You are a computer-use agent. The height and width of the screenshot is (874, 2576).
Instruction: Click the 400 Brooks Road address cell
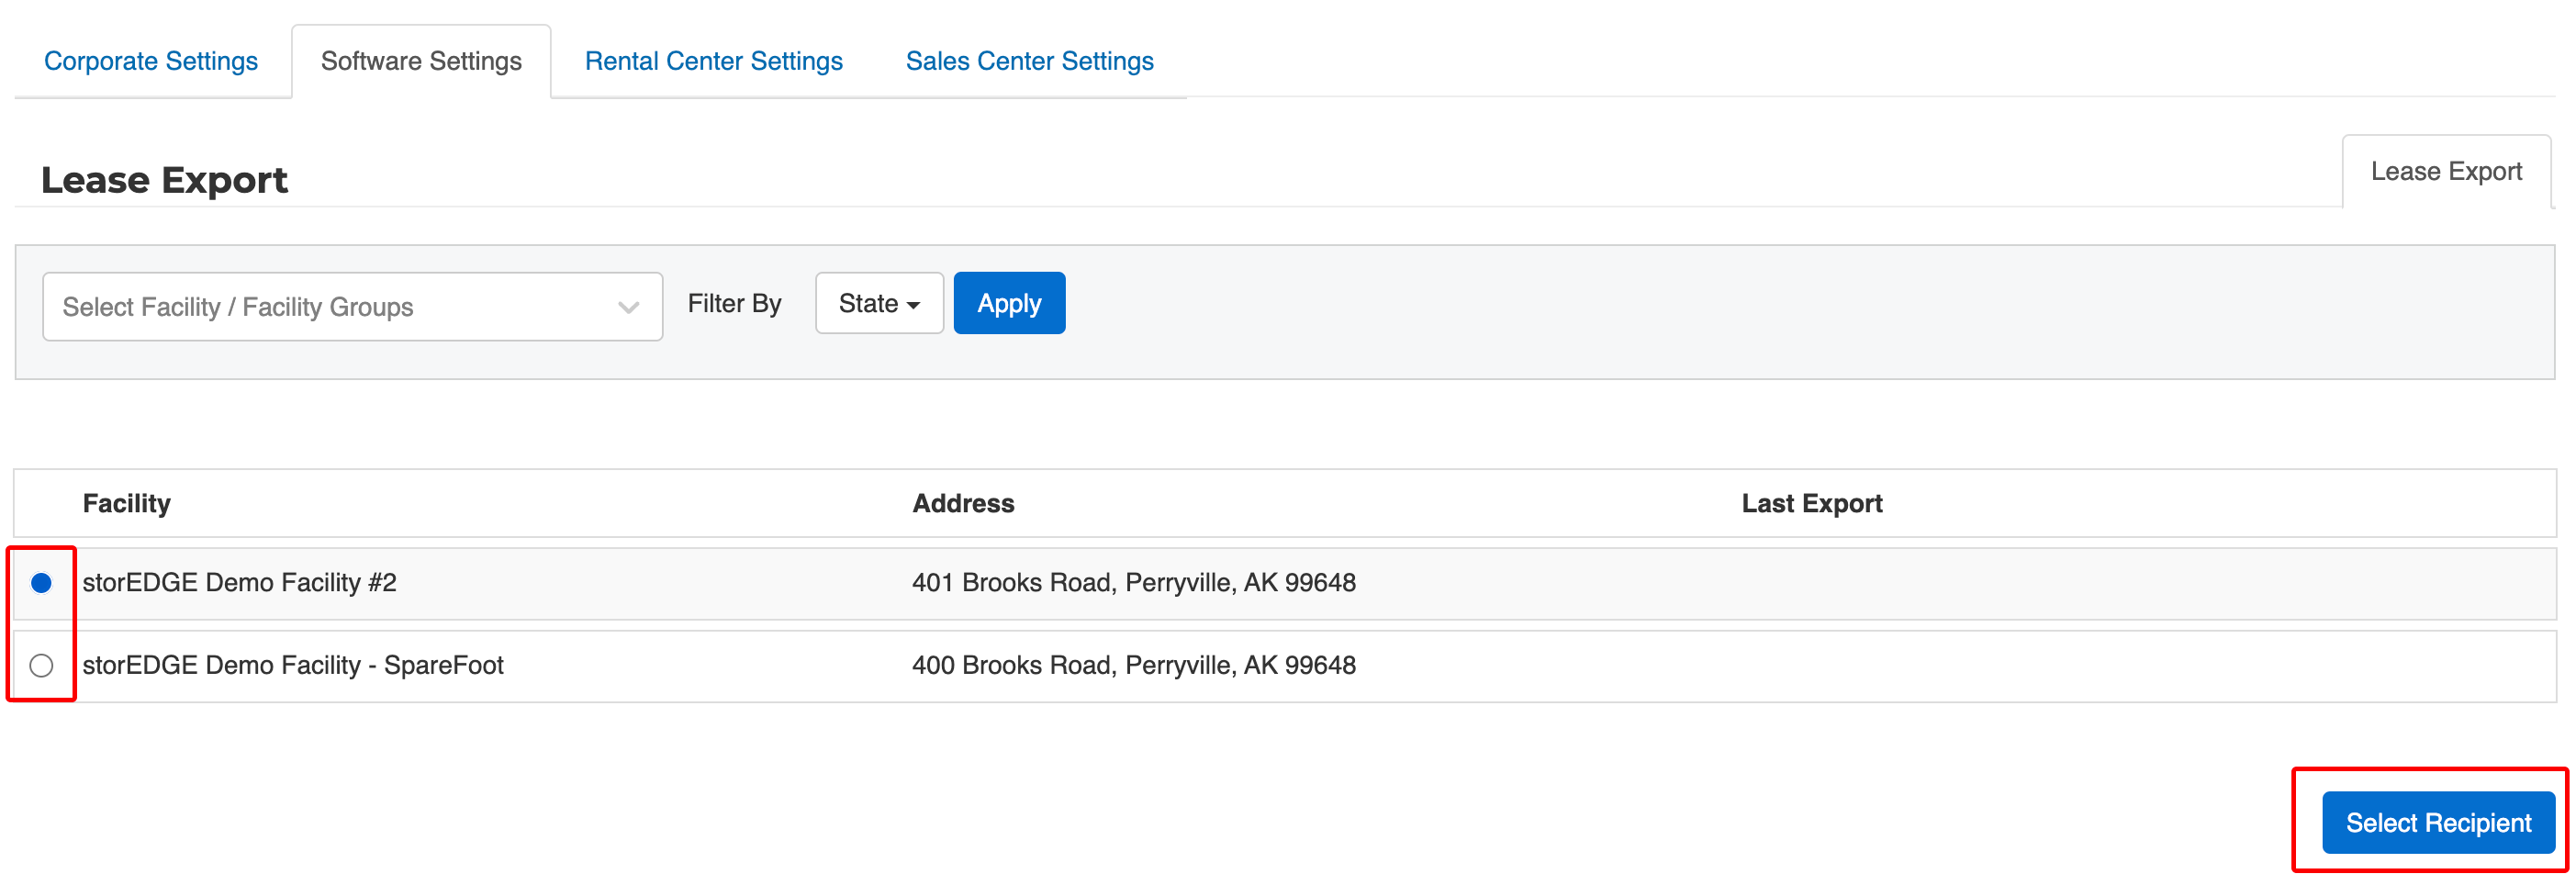[x=1133, y=665]
